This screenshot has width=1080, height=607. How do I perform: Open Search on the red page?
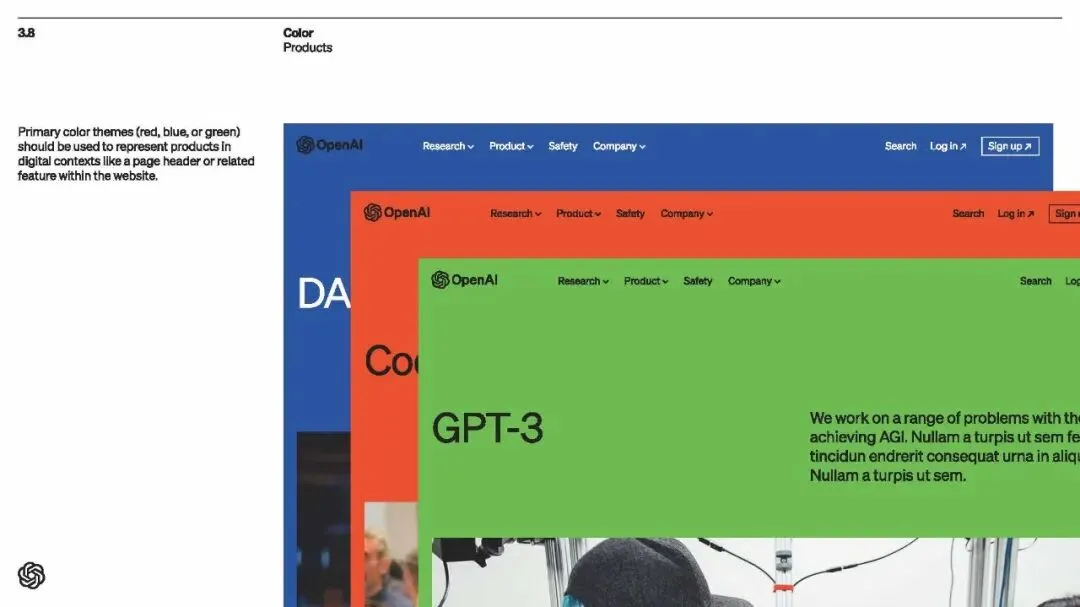point(968,214)
